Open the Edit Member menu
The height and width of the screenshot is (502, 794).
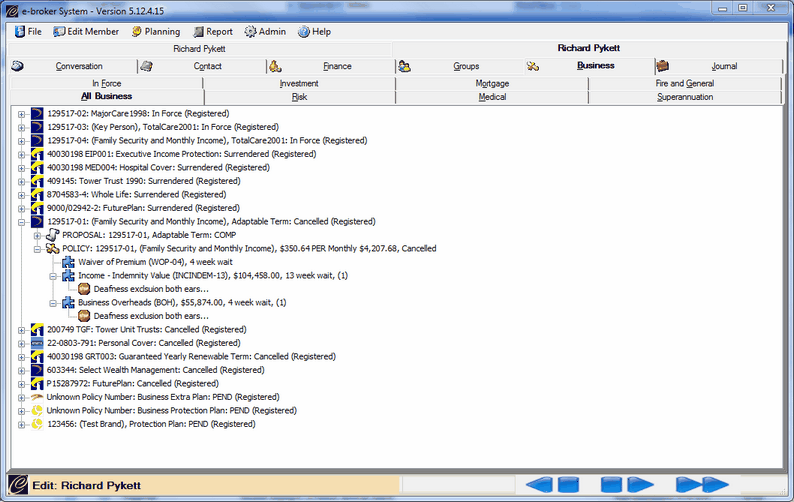[86, 31]
